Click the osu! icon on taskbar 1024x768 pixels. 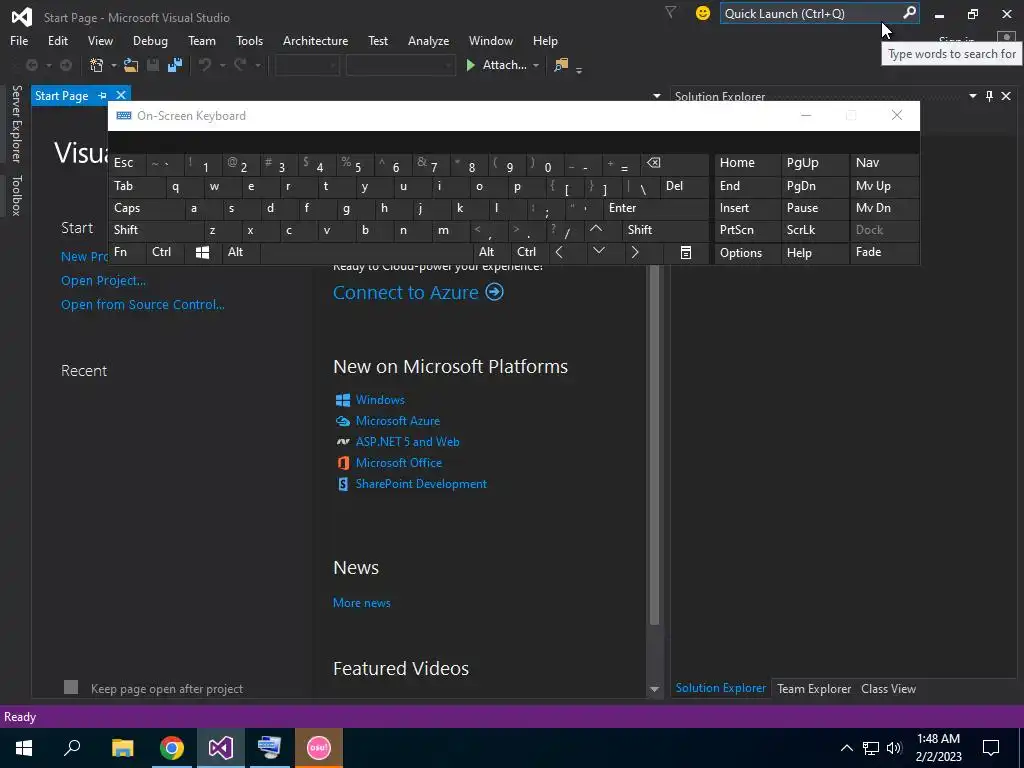[x=319, y=748]
